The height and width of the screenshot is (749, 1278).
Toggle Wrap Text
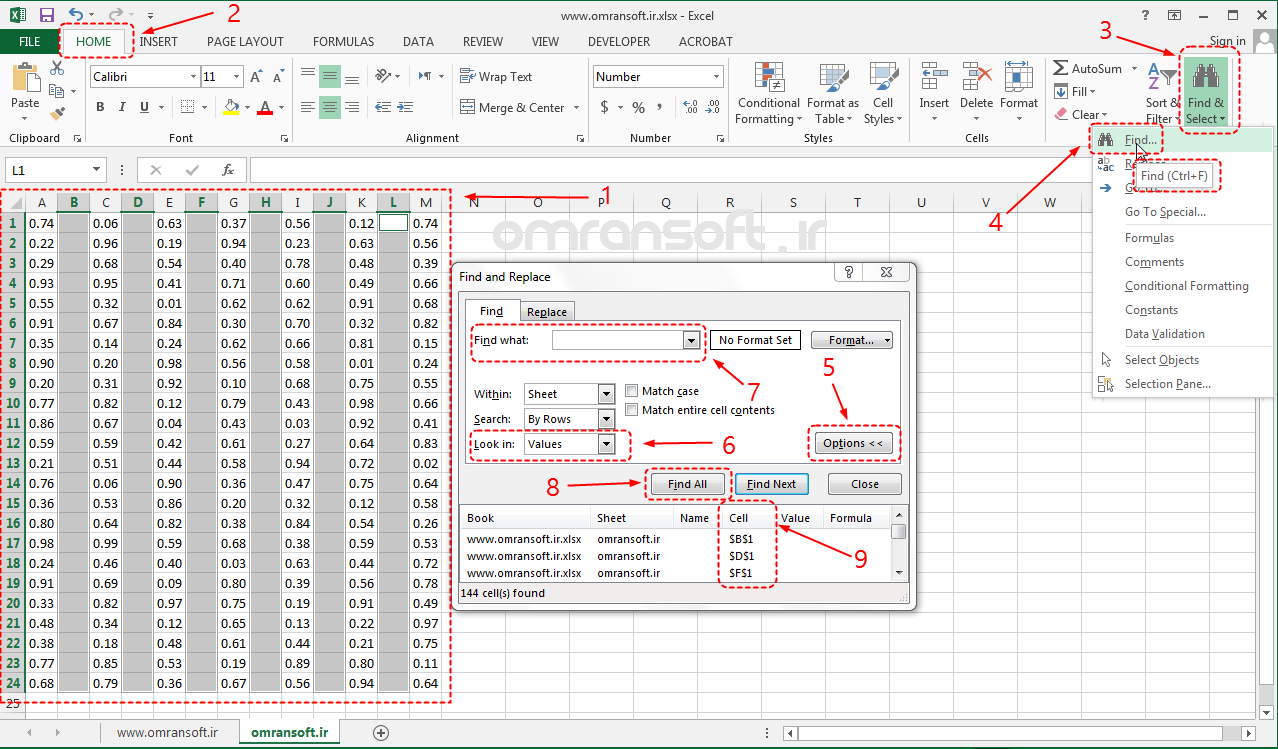tap(496, 77)
